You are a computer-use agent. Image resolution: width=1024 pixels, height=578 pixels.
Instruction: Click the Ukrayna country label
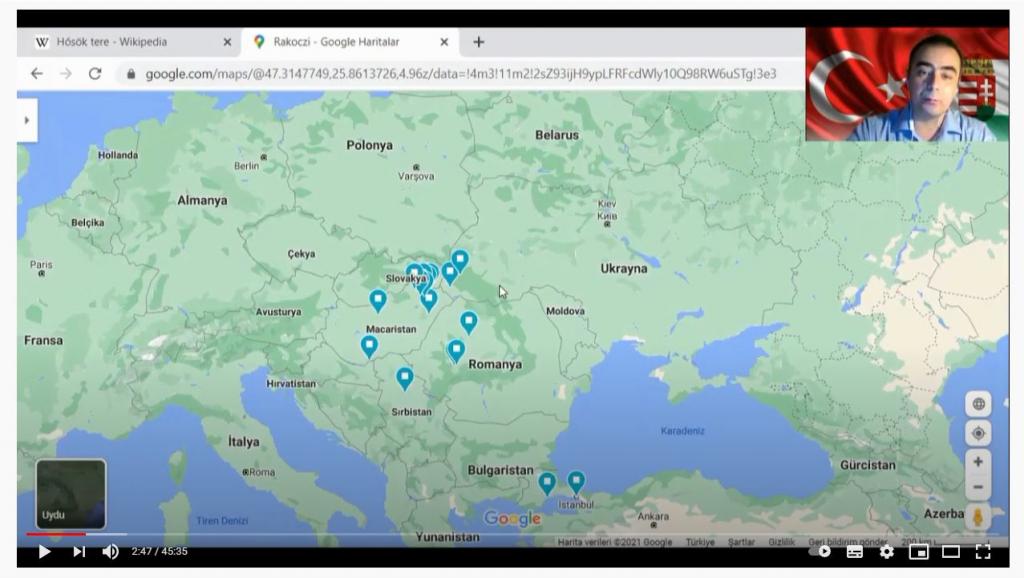624,268
